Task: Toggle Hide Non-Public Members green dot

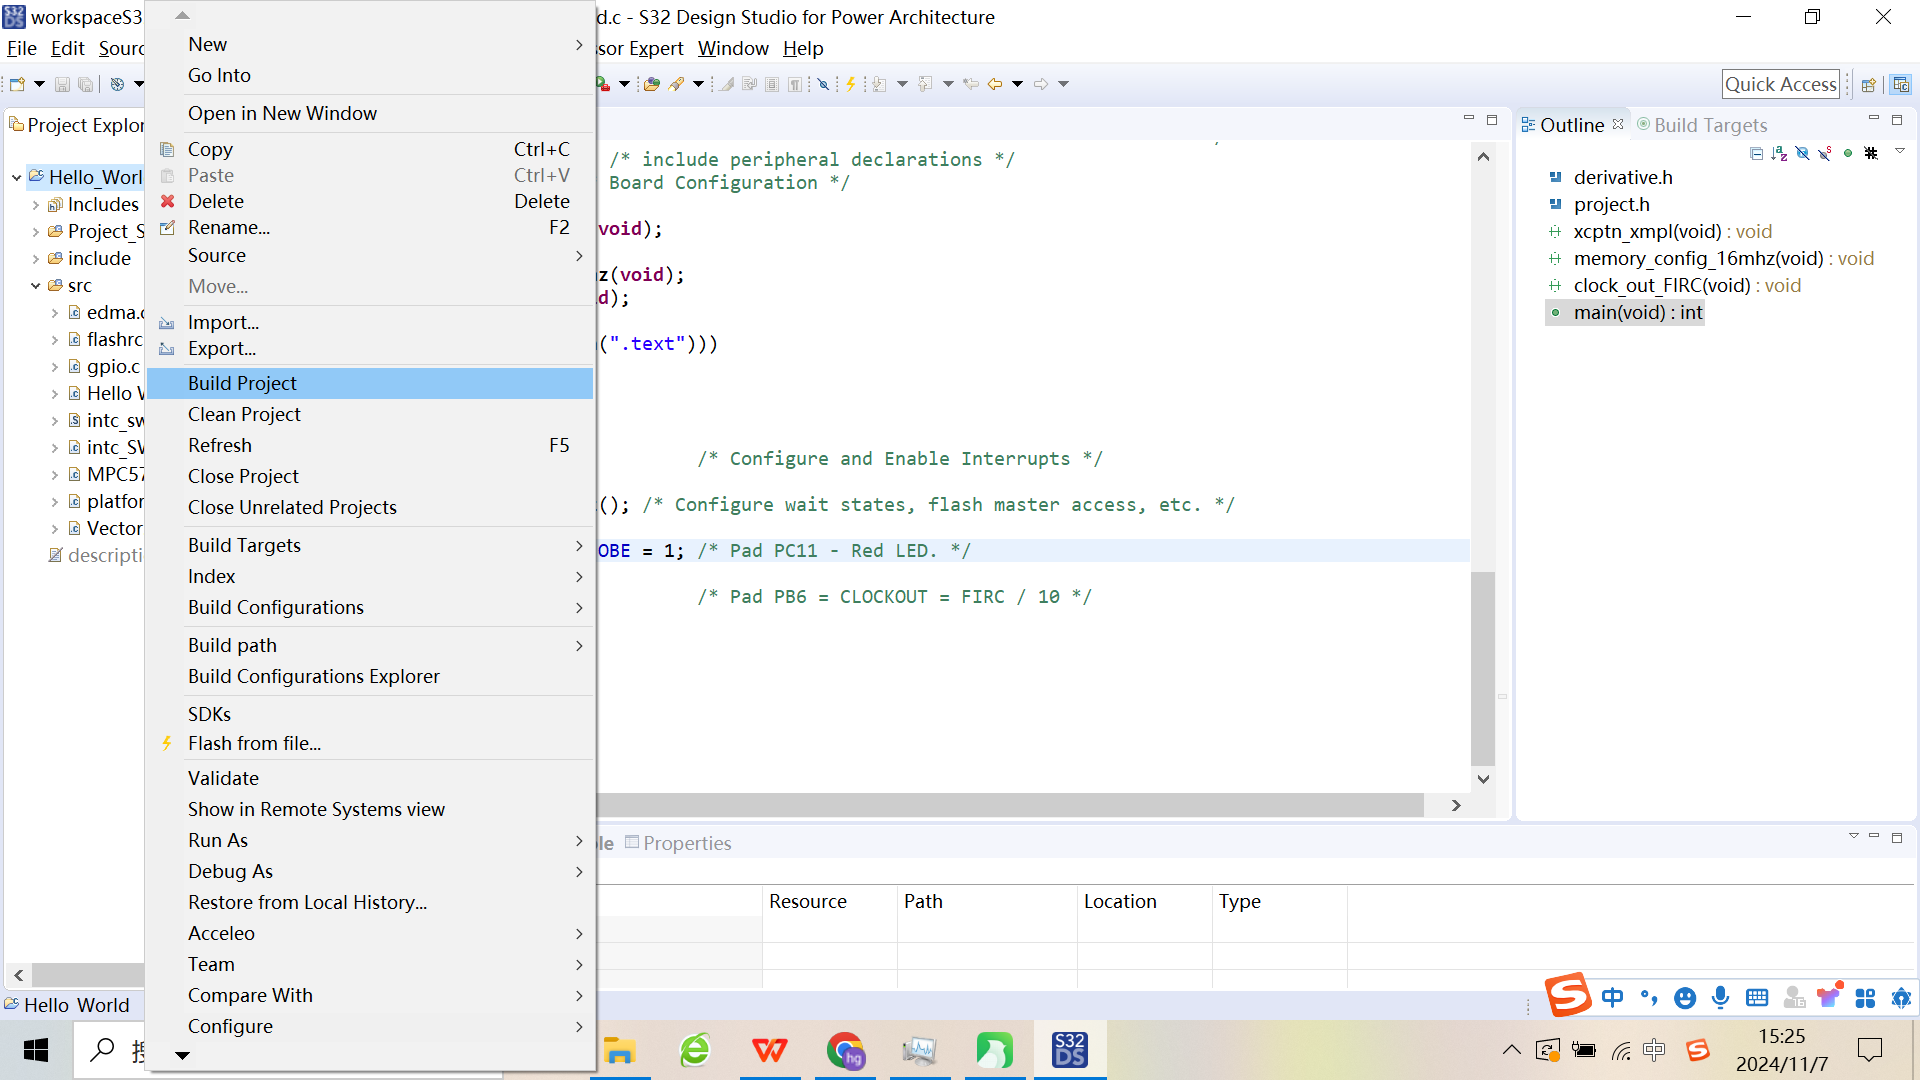Action: click(x=1848, y=153)
